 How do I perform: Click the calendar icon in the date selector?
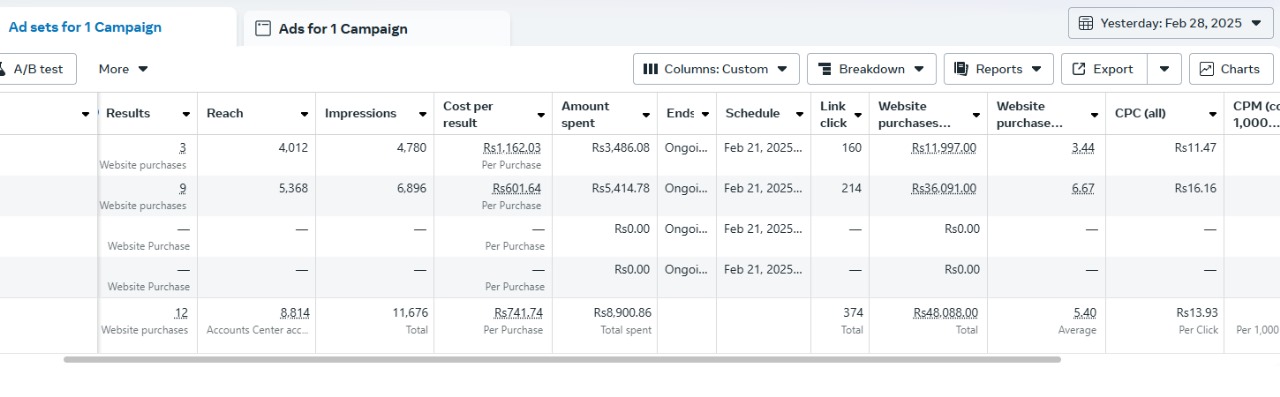click(1086, 23)
